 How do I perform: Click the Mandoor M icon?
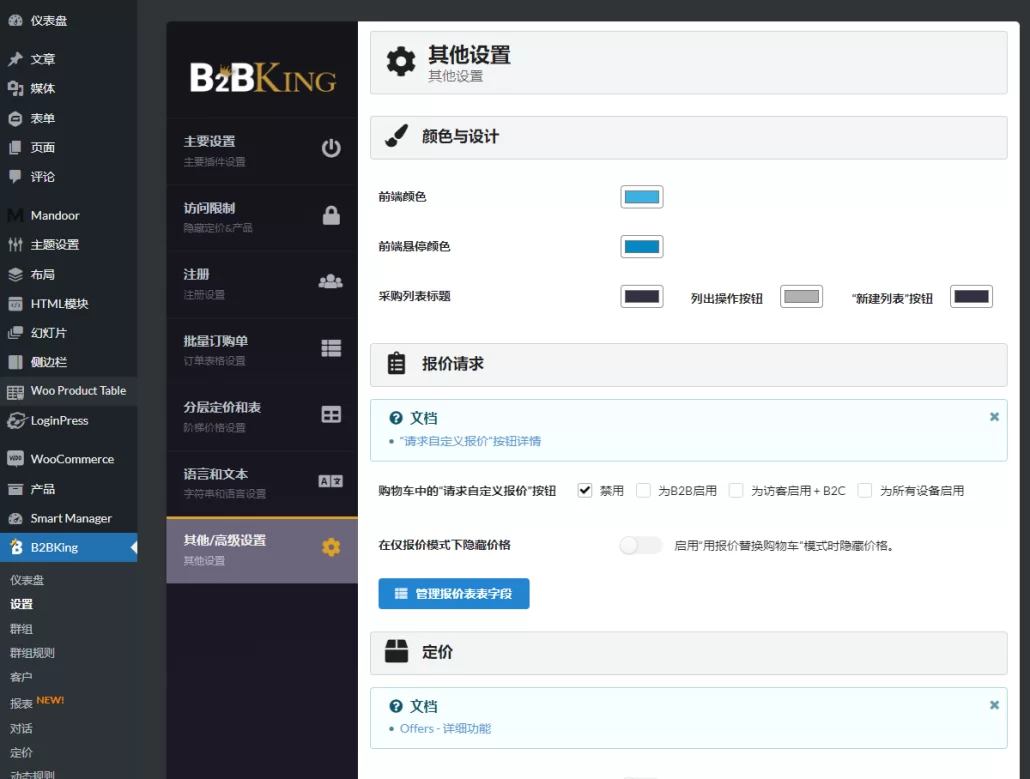[15, 215]
